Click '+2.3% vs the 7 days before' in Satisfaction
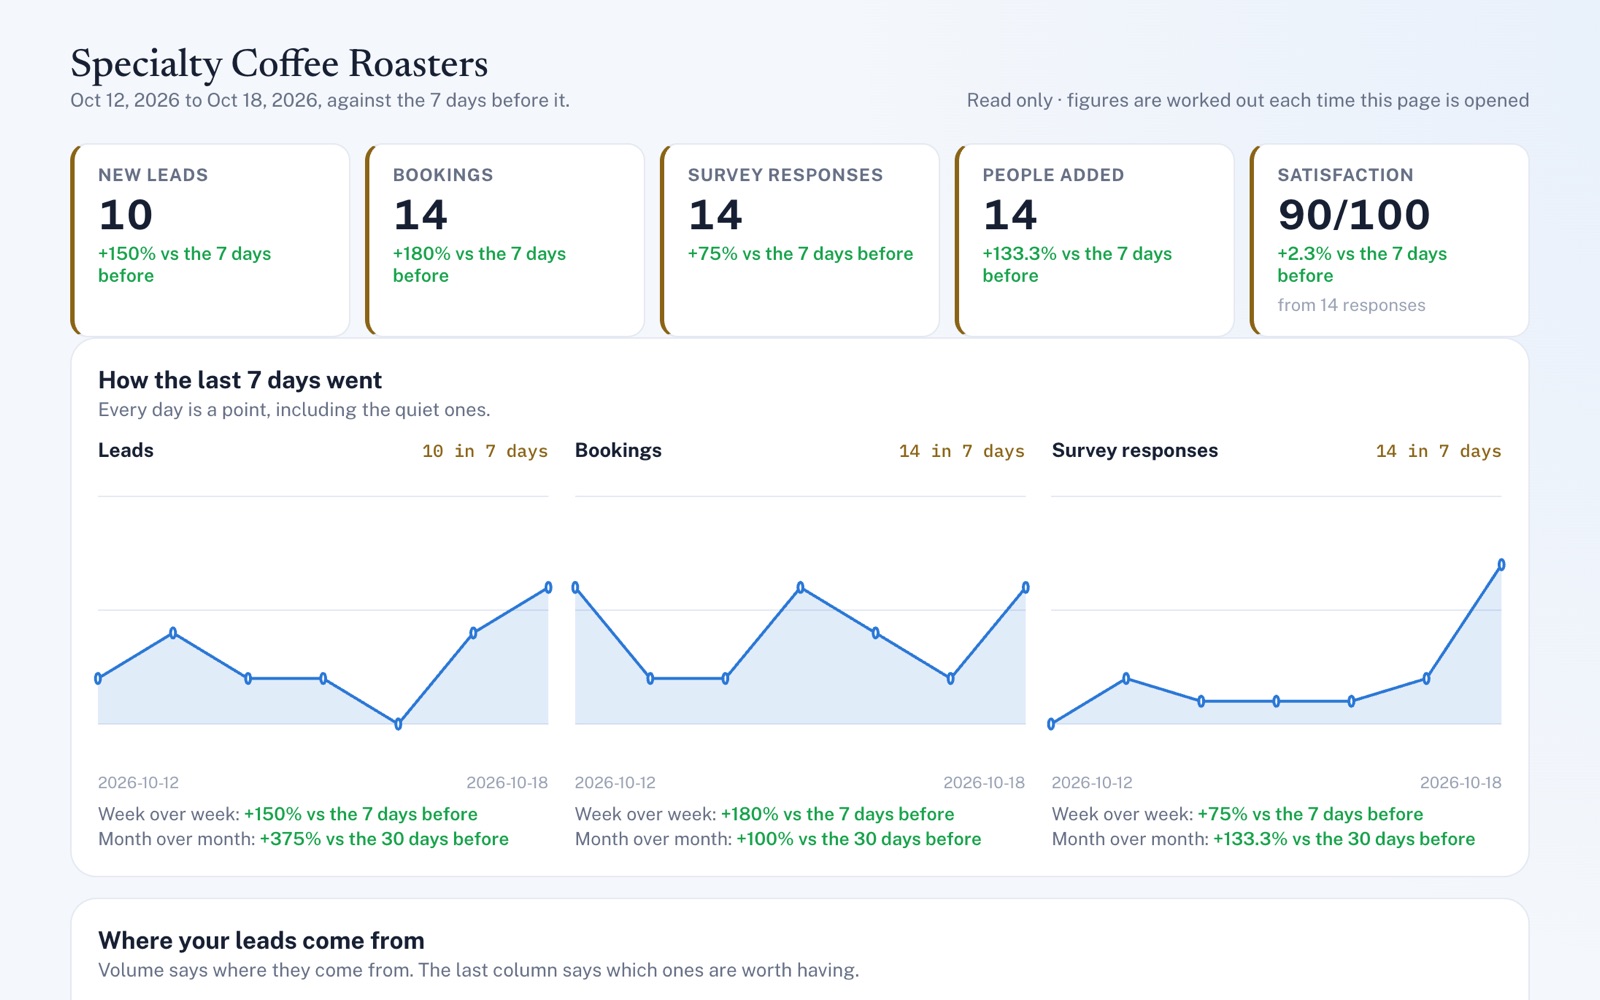The image size is (1600, 1000). pos(1362,265)
